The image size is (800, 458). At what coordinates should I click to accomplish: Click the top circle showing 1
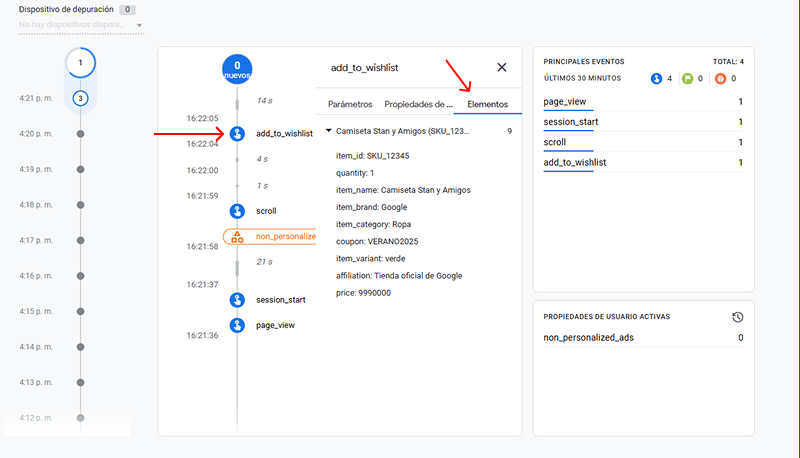pos(80,63)
